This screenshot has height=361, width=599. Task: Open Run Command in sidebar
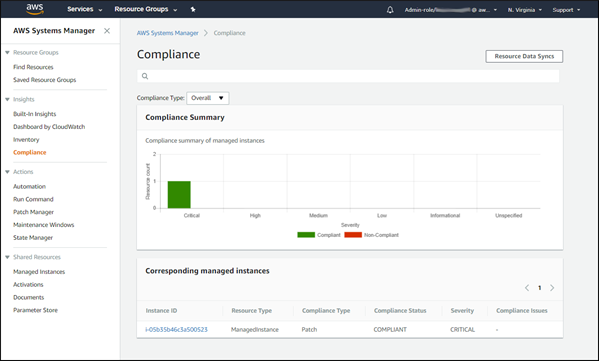(33, 199)
